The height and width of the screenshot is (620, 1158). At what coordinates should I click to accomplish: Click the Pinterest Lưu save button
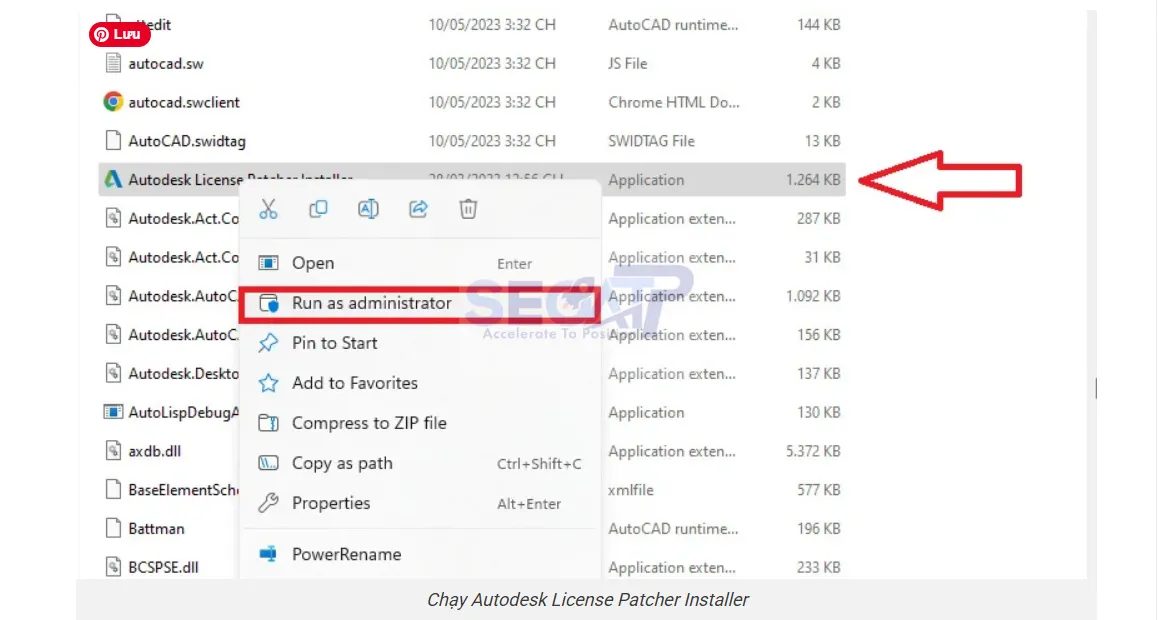120,34
